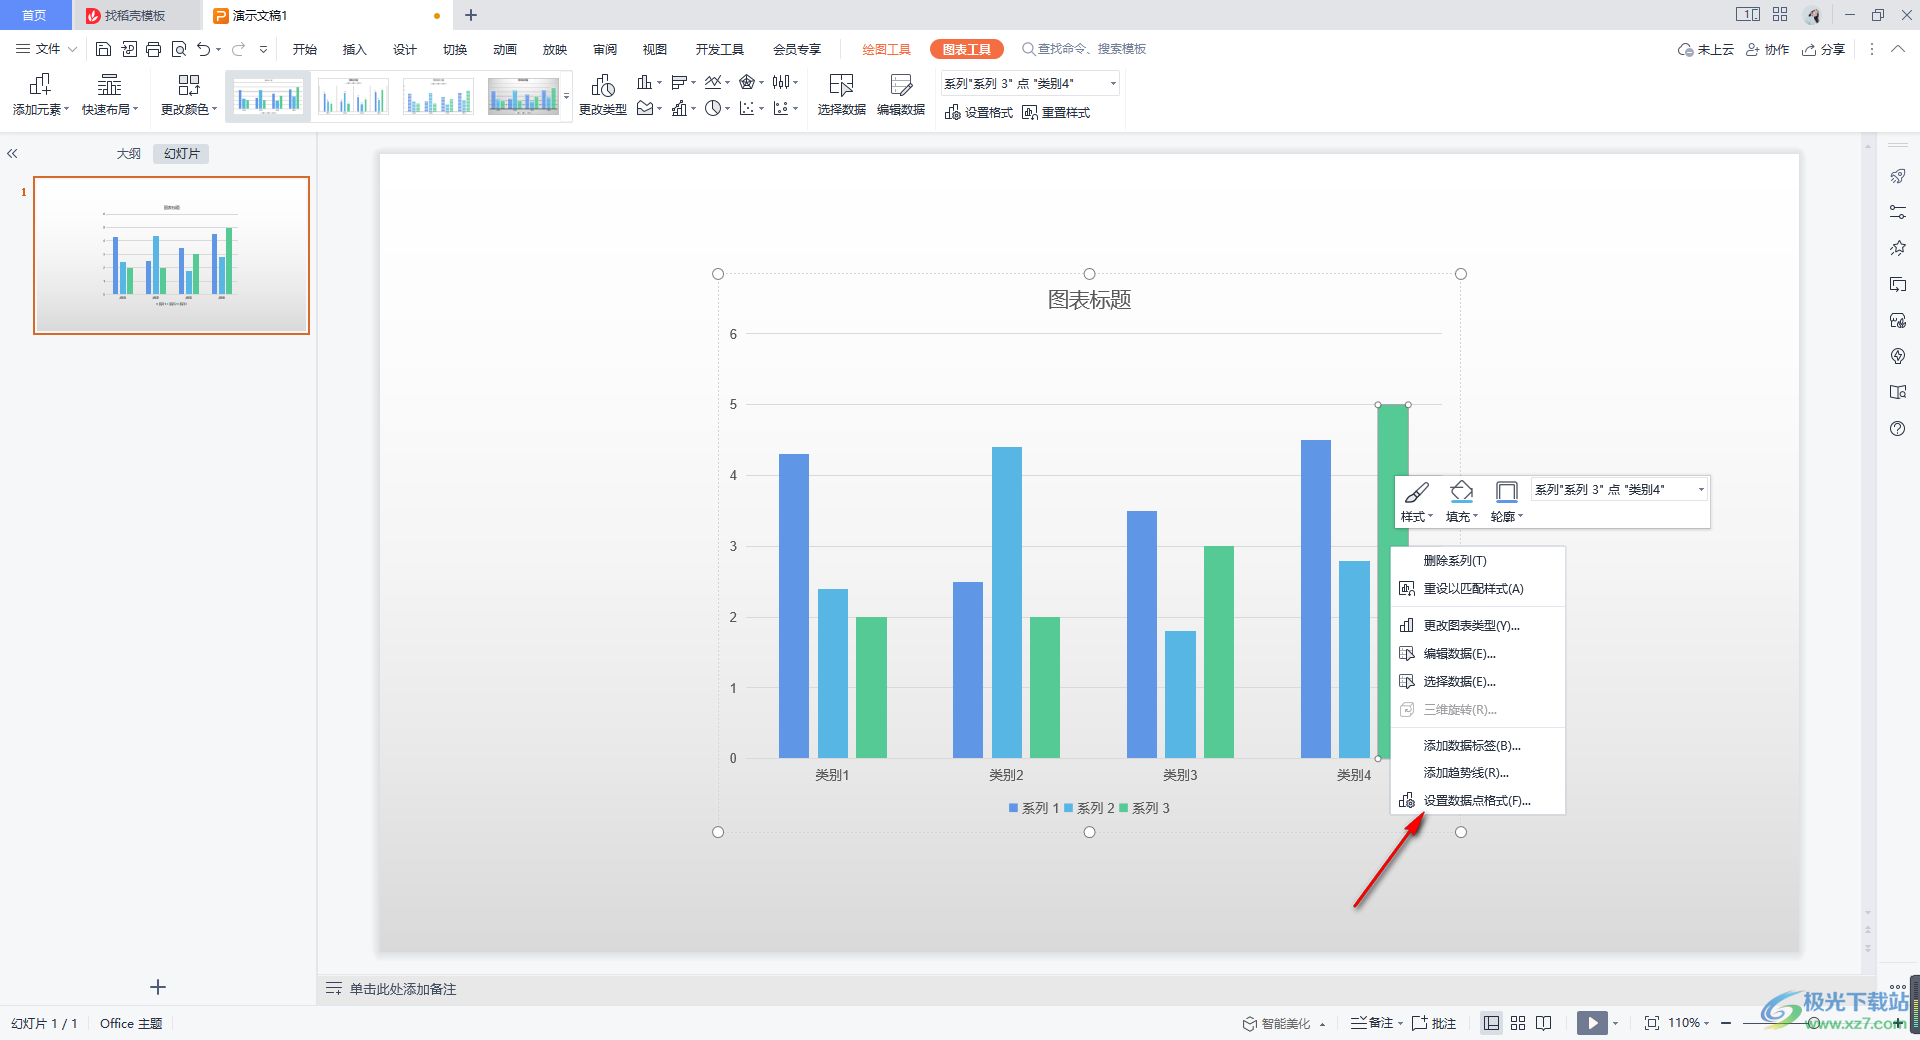Open help icon in right sidebar
This screenshot has width=1920, height=1040.
tap(1897, 428)
